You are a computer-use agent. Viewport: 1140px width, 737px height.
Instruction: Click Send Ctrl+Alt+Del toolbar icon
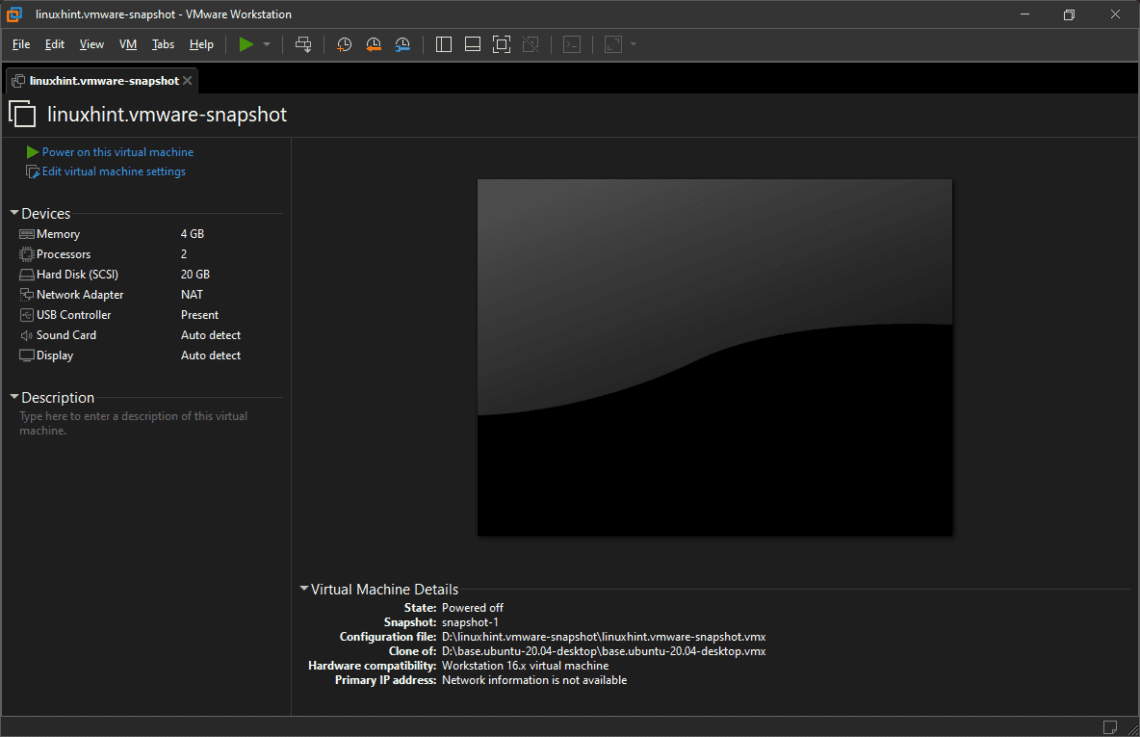304,44
